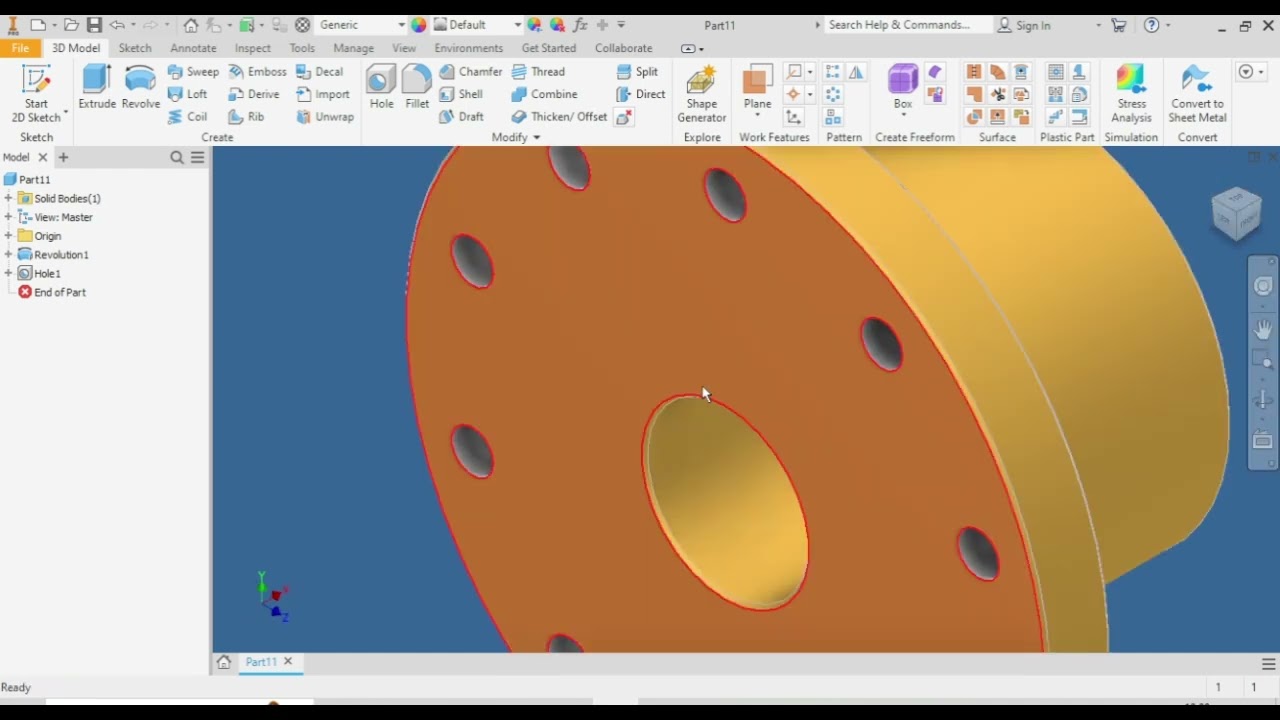
Task: Open the Collaborate tab
Action: 623,48
